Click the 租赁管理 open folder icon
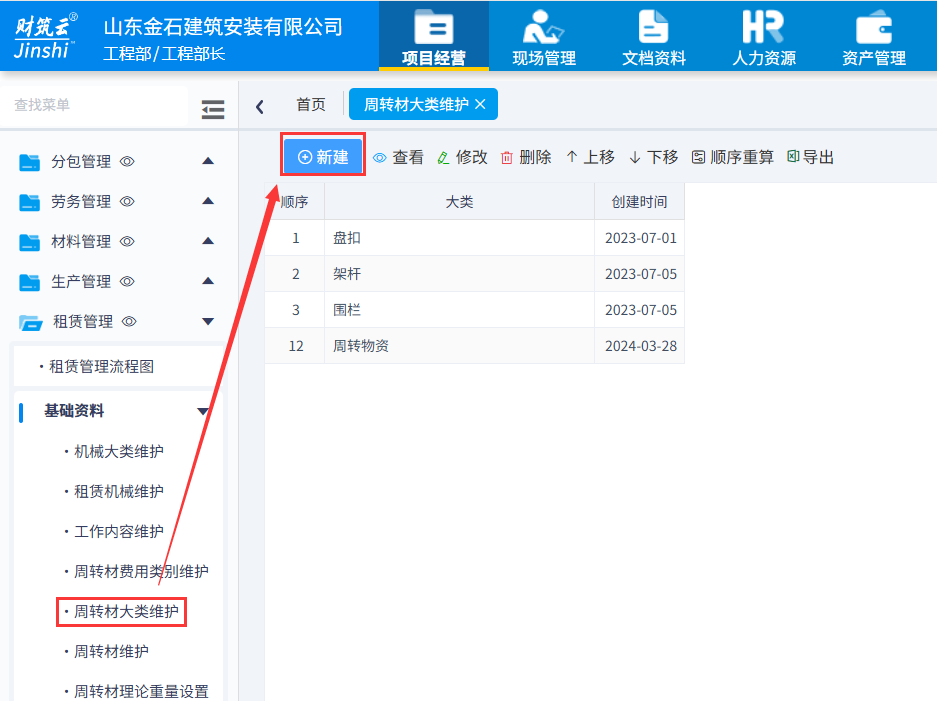The width and height of the screenshot is (937, 701). click(30, 322)
